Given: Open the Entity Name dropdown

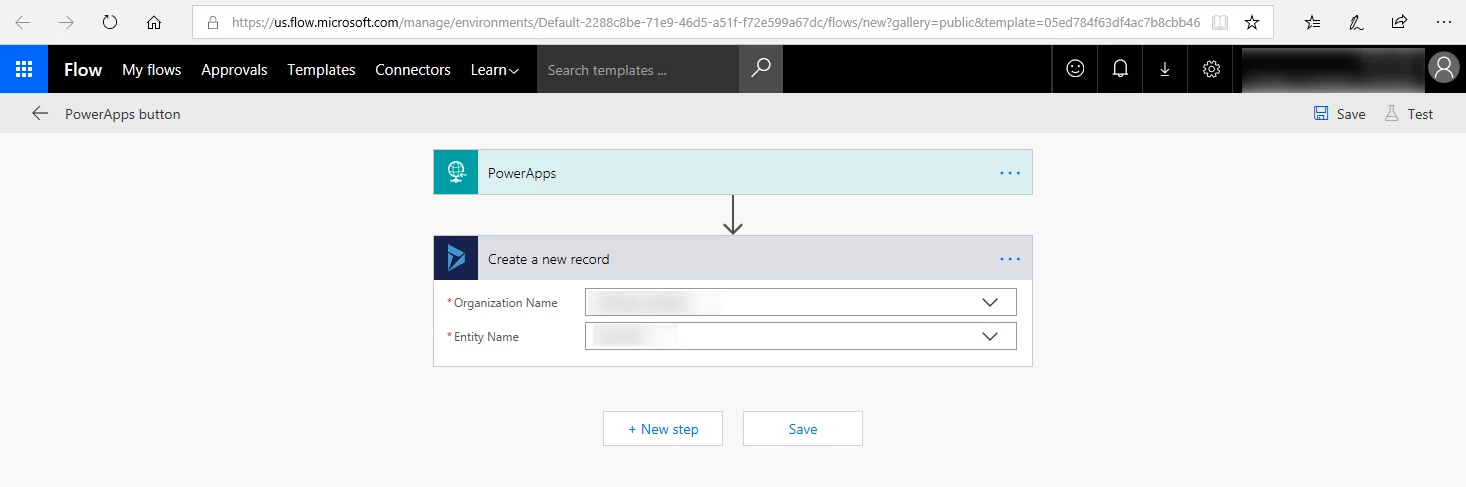Looking at the screenshot, I should click(801, 336).
